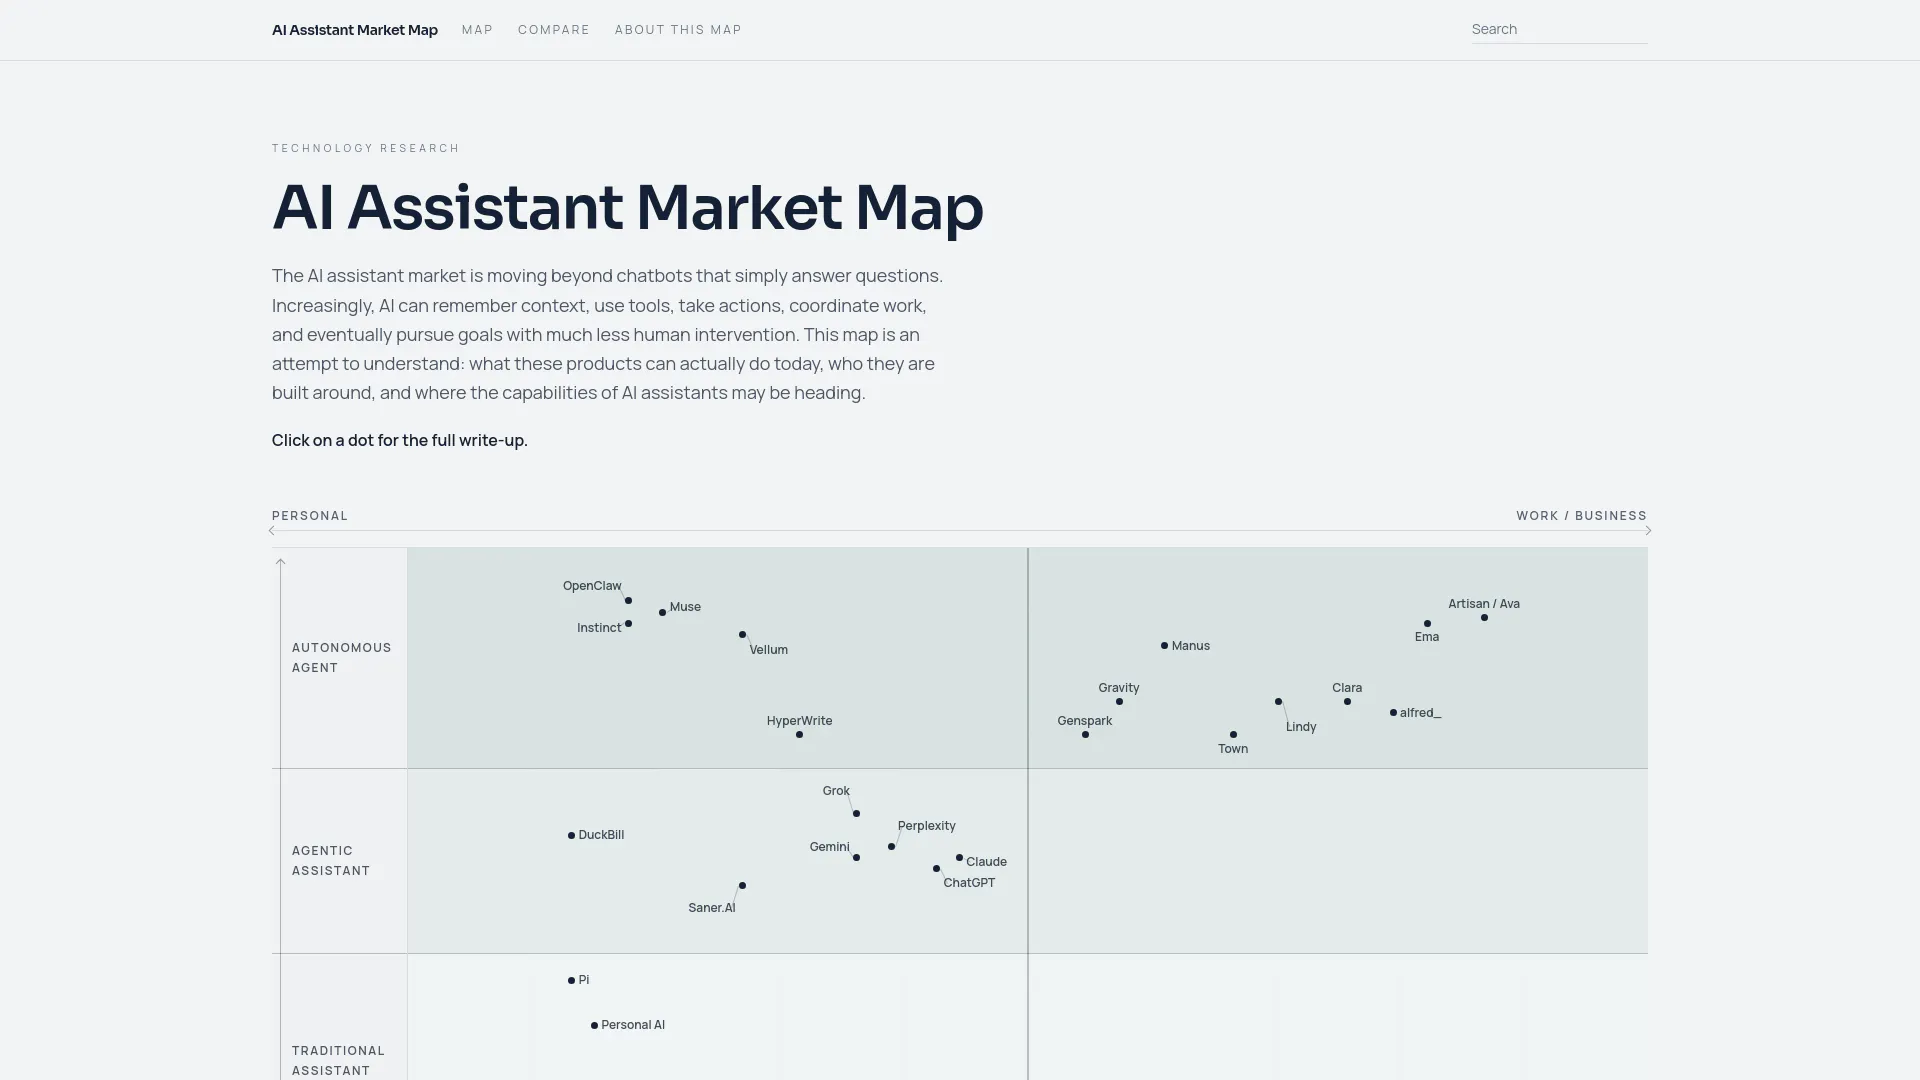
Task: Select the DuckBill dot
Action: [571, 836]
